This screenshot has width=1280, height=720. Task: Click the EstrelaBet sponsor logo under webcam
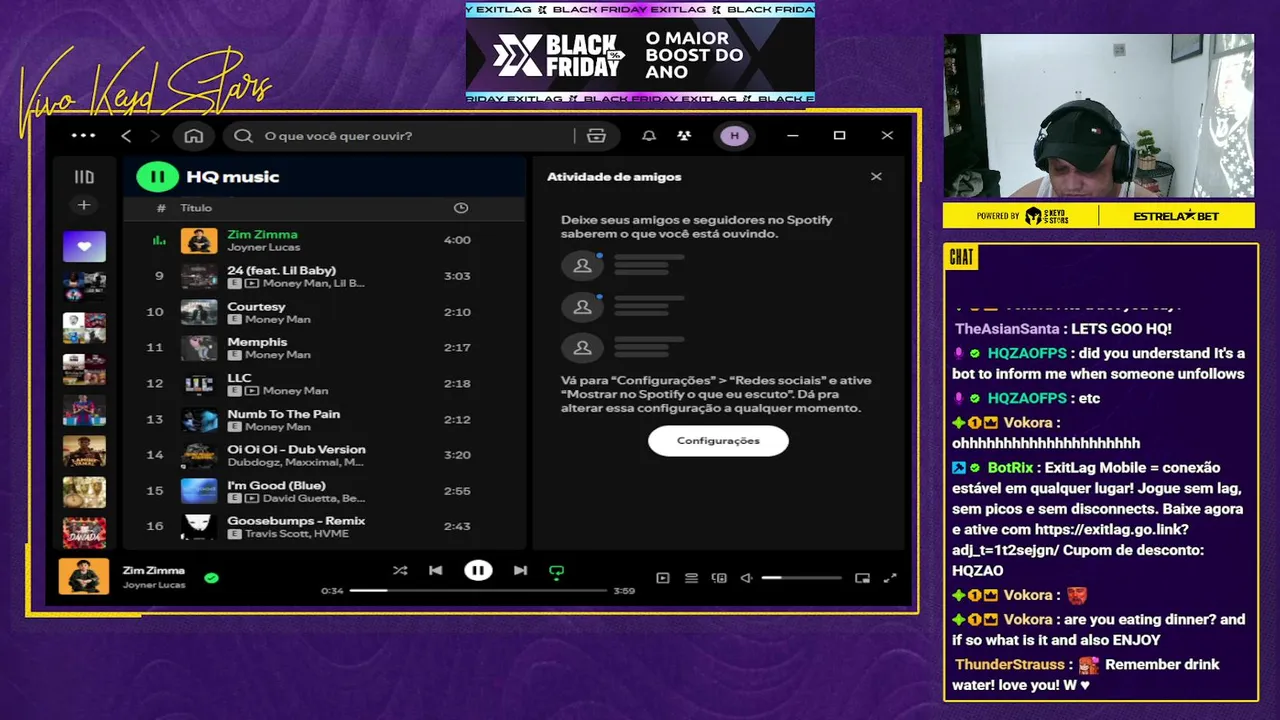1177,216
